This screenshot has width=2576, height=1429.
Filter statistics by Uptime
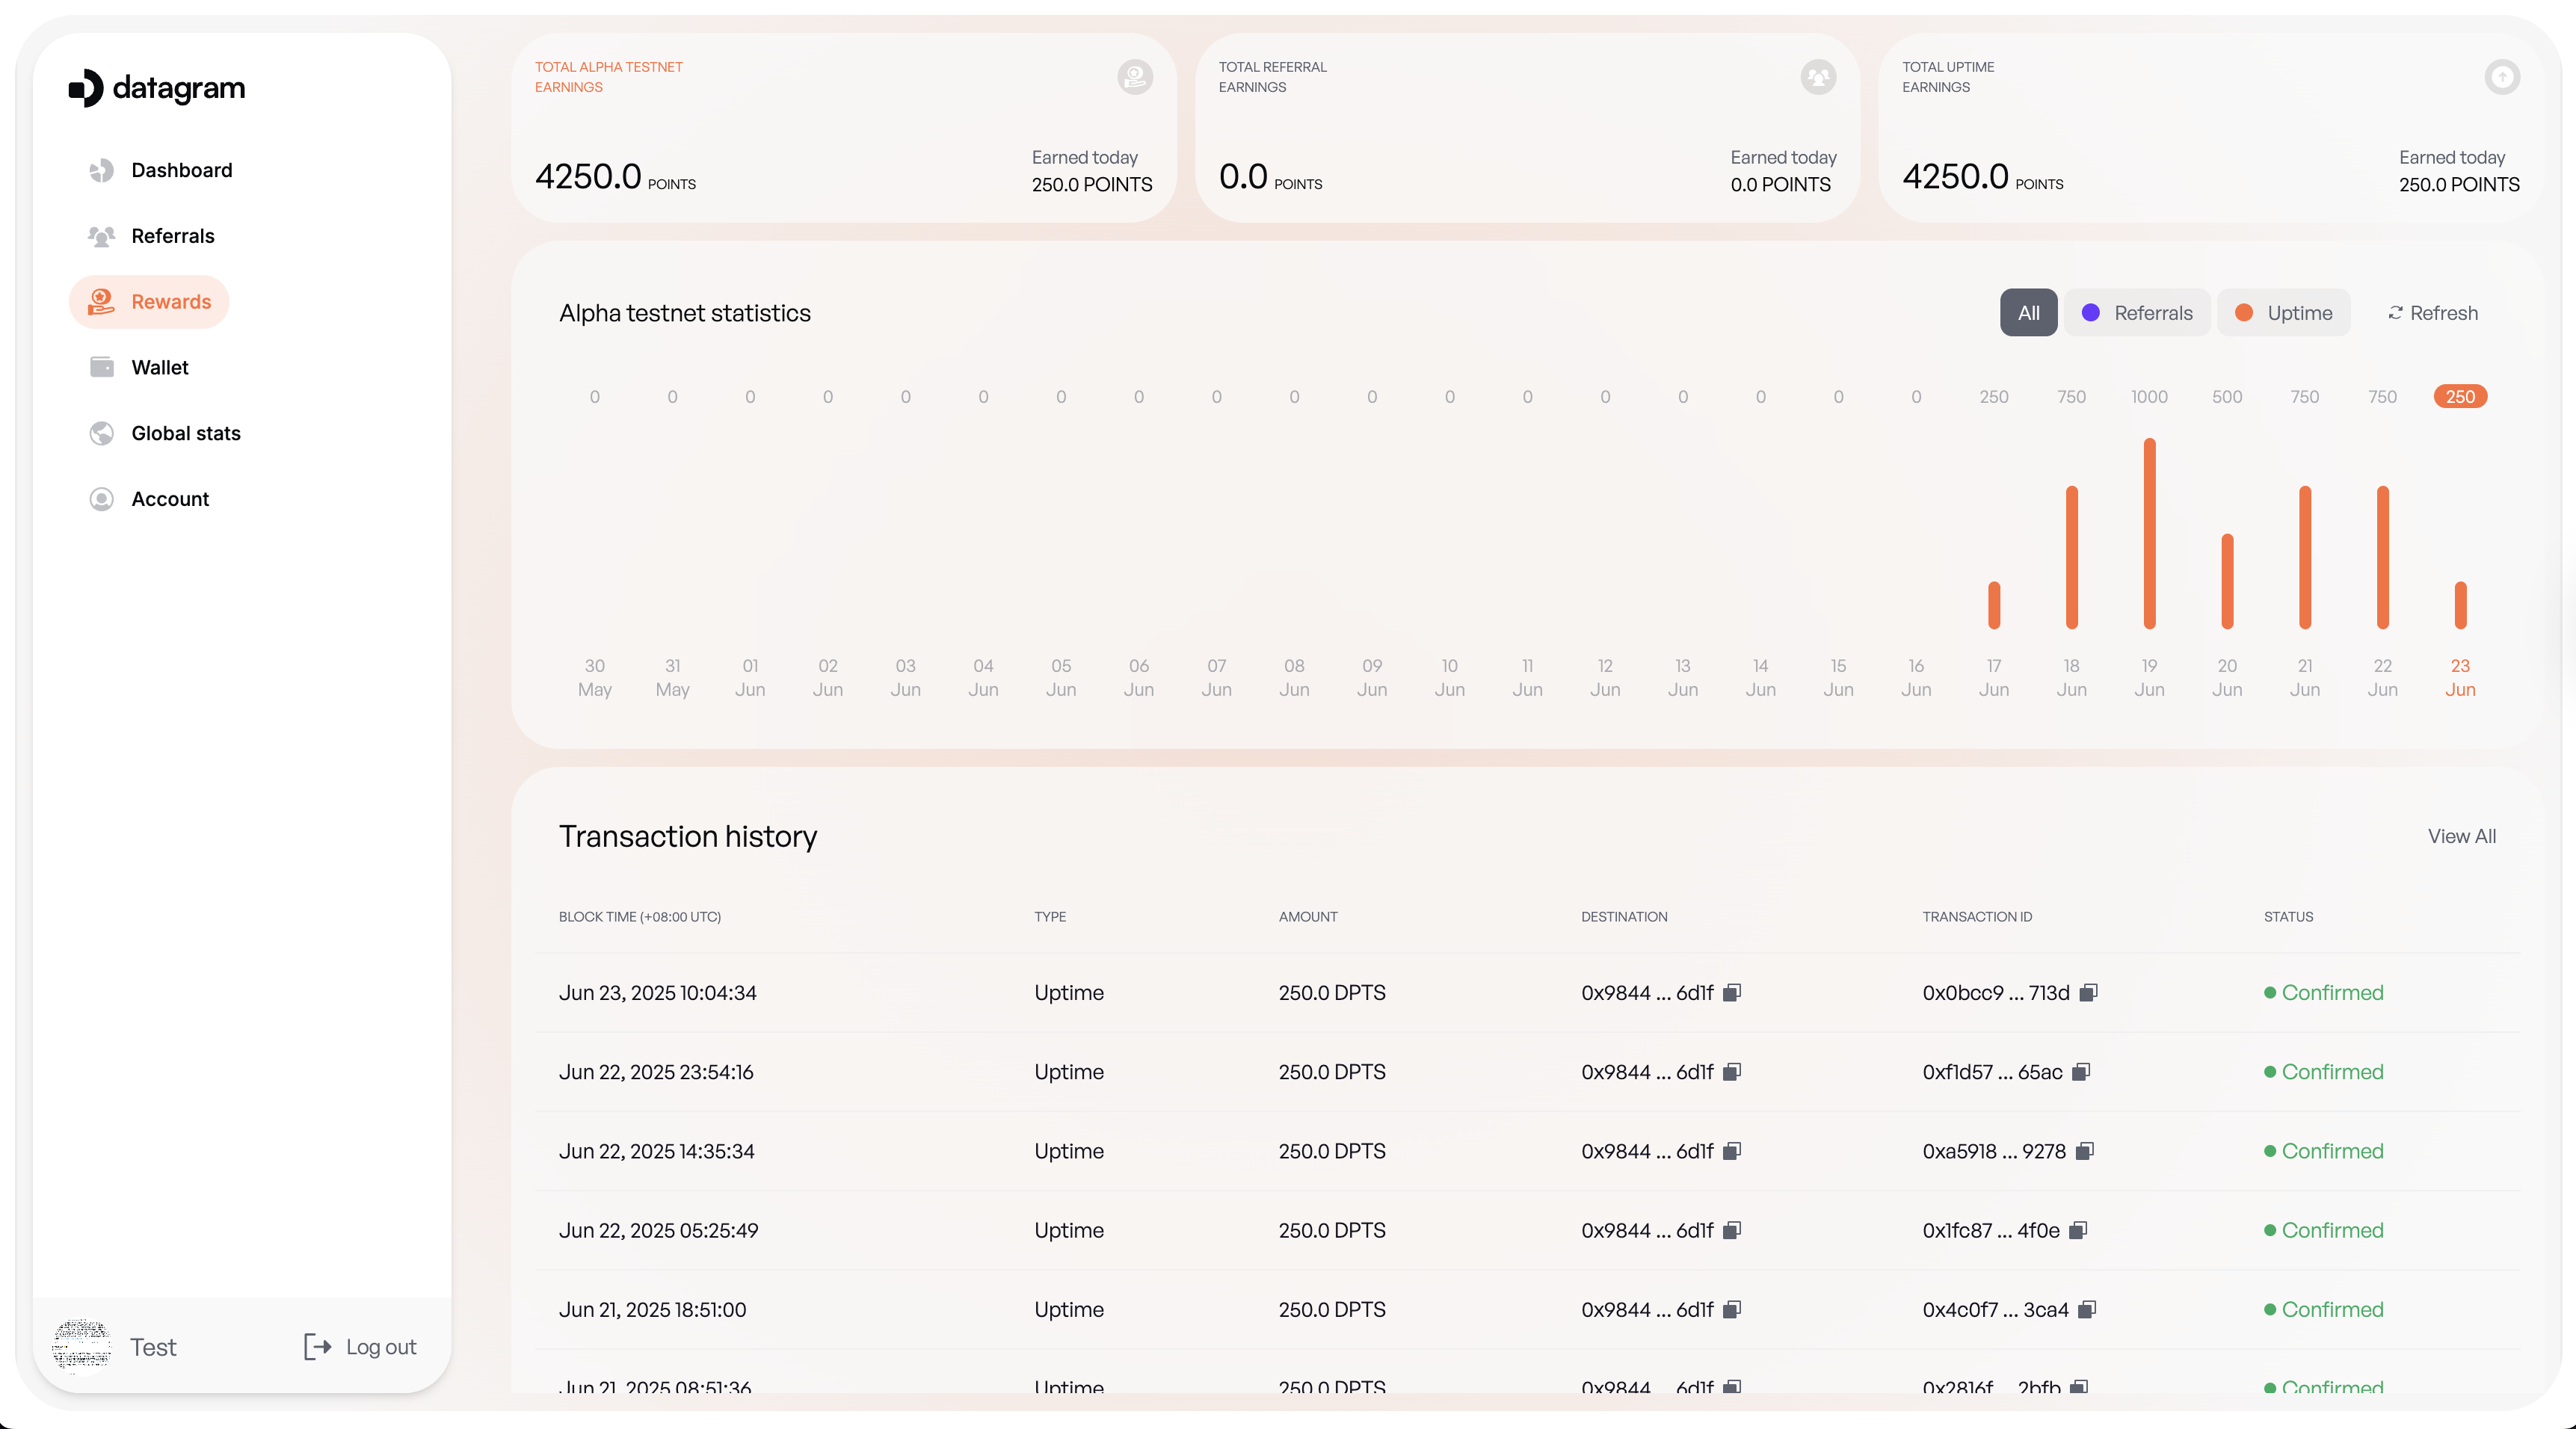2284,313
